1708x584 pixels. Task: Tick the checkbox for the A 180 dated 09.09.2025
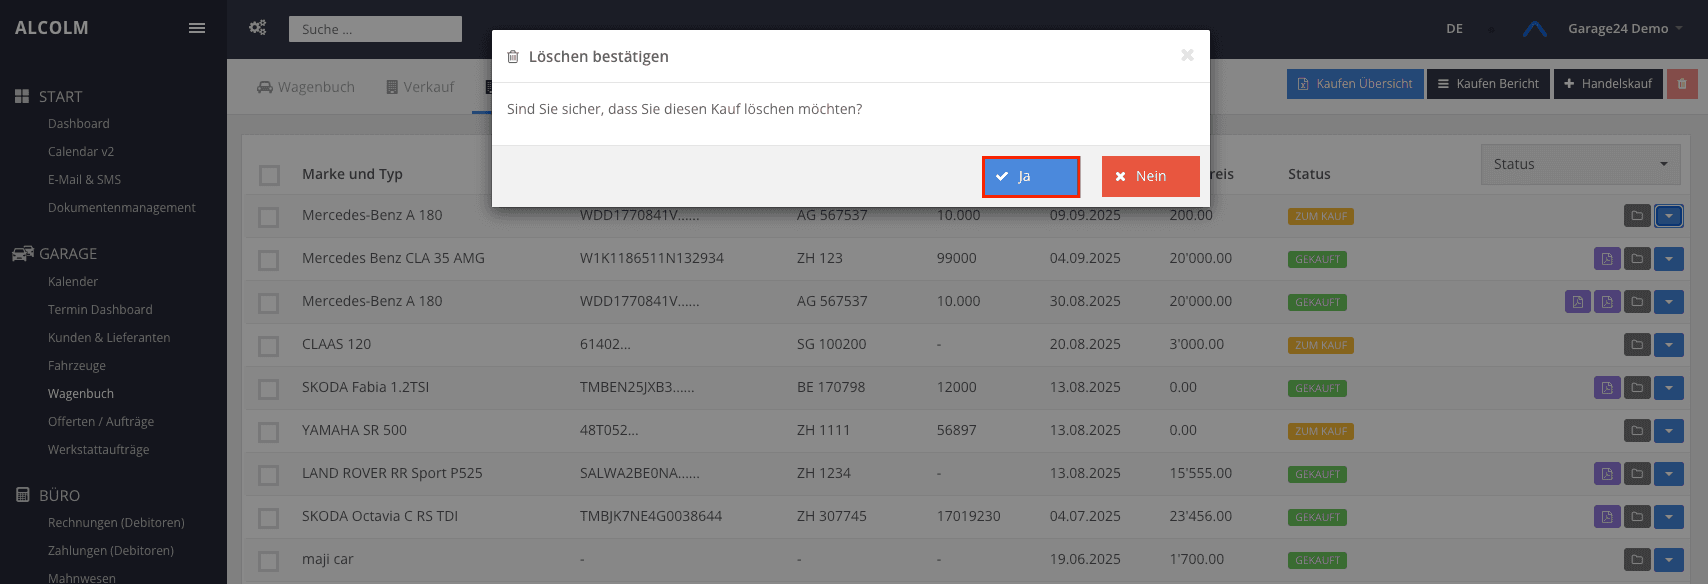coord(269,217)
